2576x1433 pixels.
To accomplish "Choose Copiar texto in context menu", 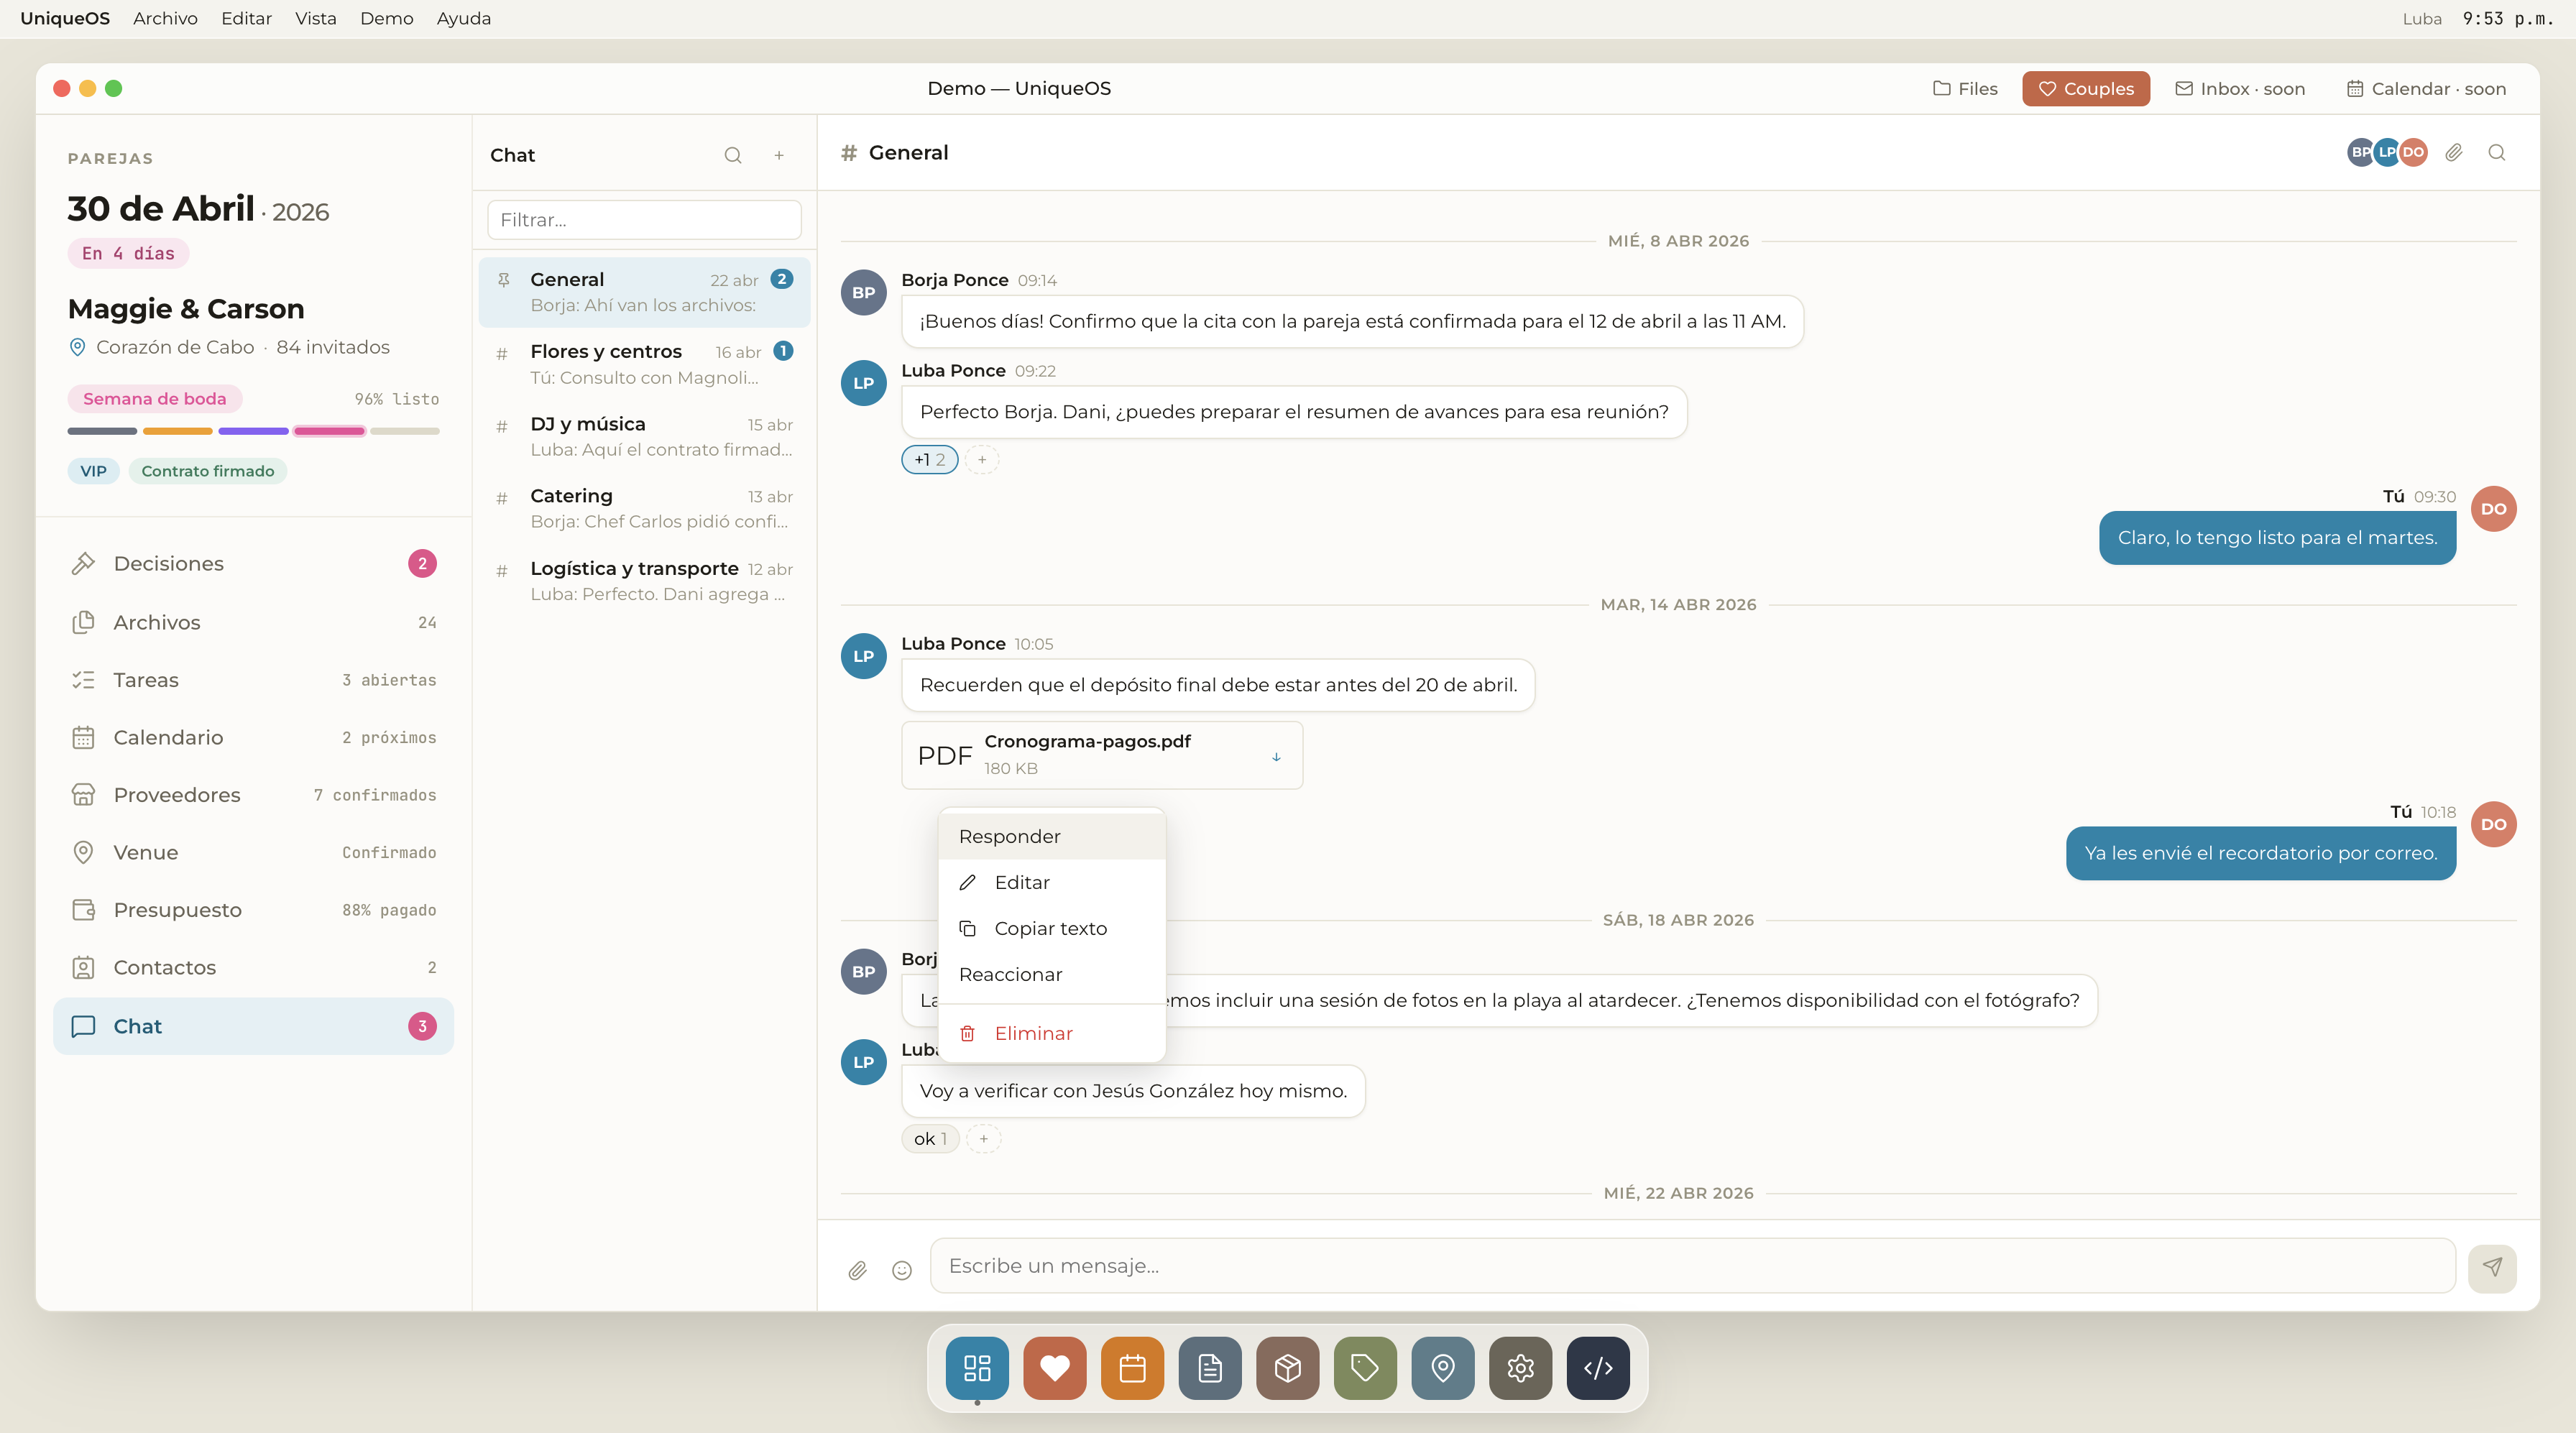I will coord(1052,929).
